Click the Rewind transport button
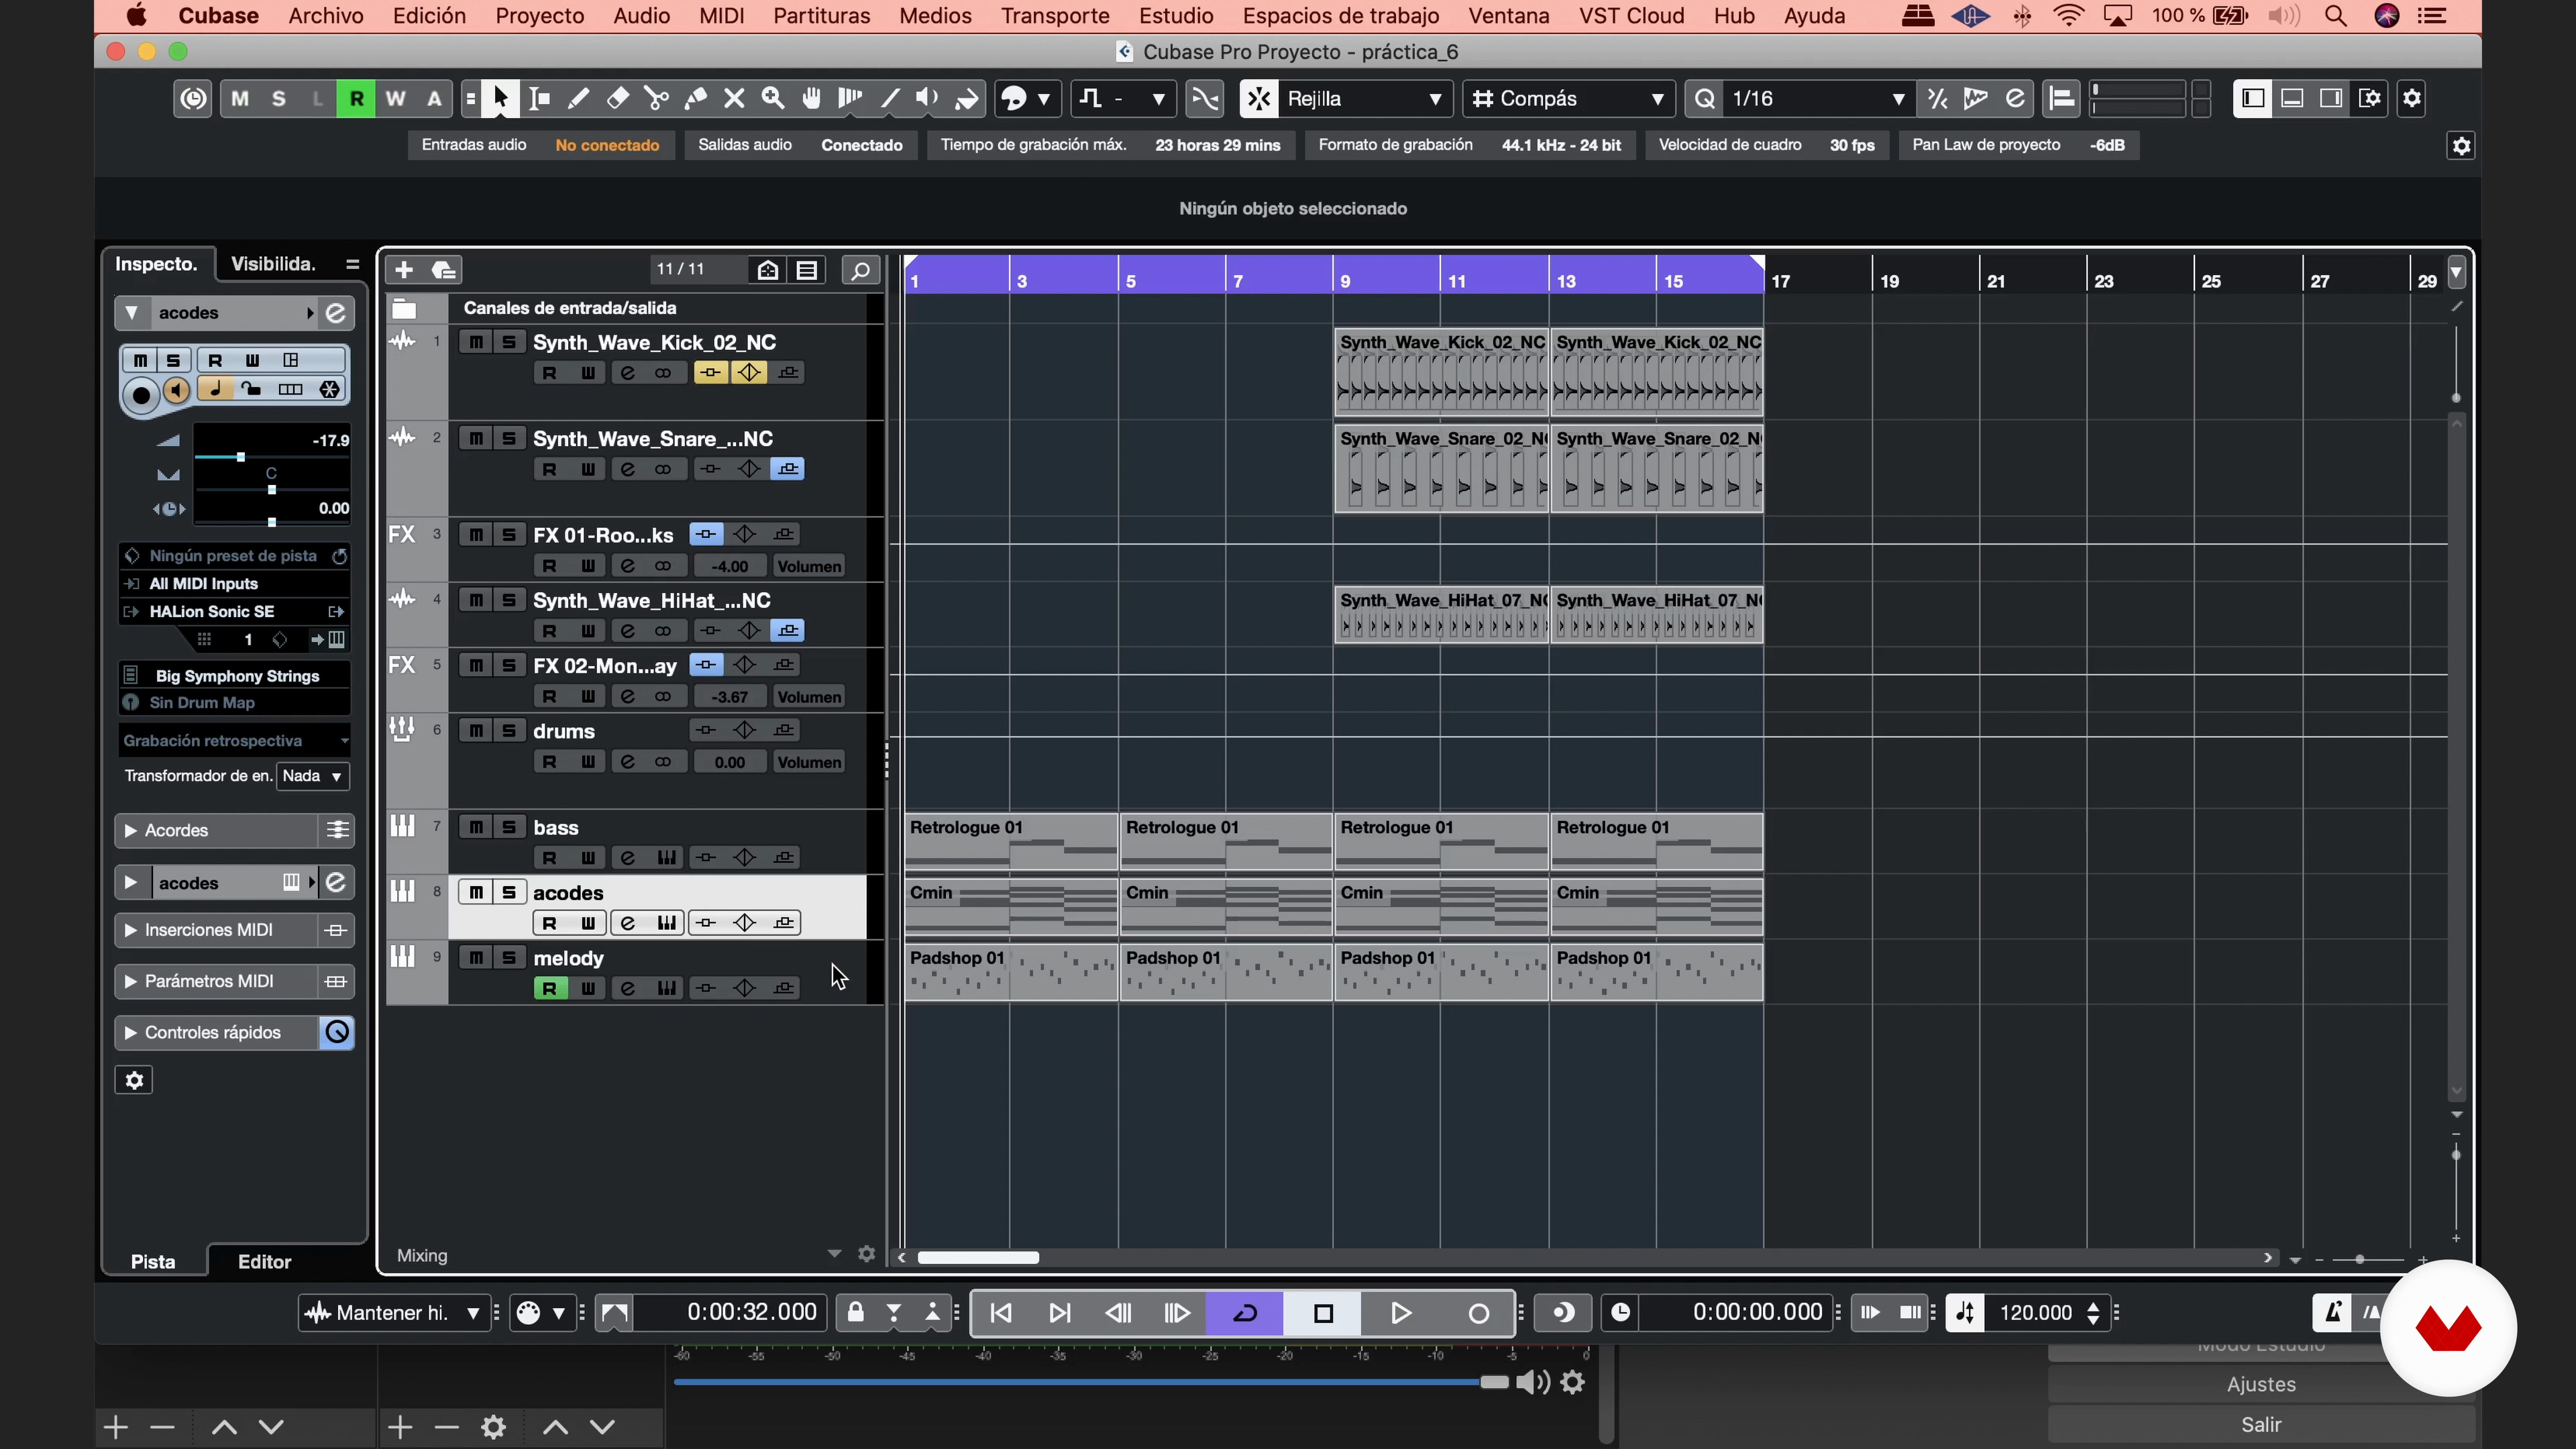2576x1449 pixels. [1119, 1313]
